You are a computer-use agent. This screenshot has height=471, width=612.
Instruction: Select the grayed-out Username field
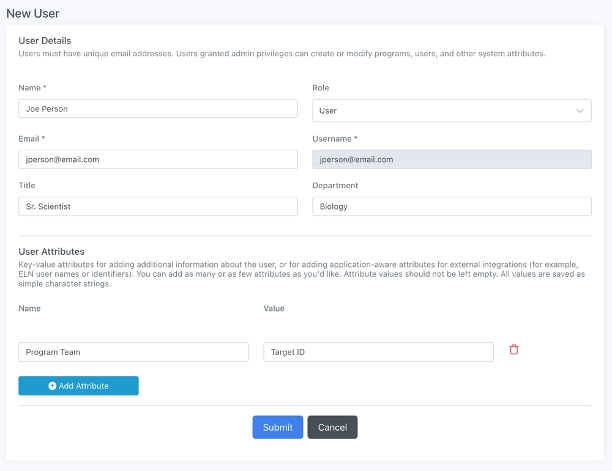(x=451, y=159)
